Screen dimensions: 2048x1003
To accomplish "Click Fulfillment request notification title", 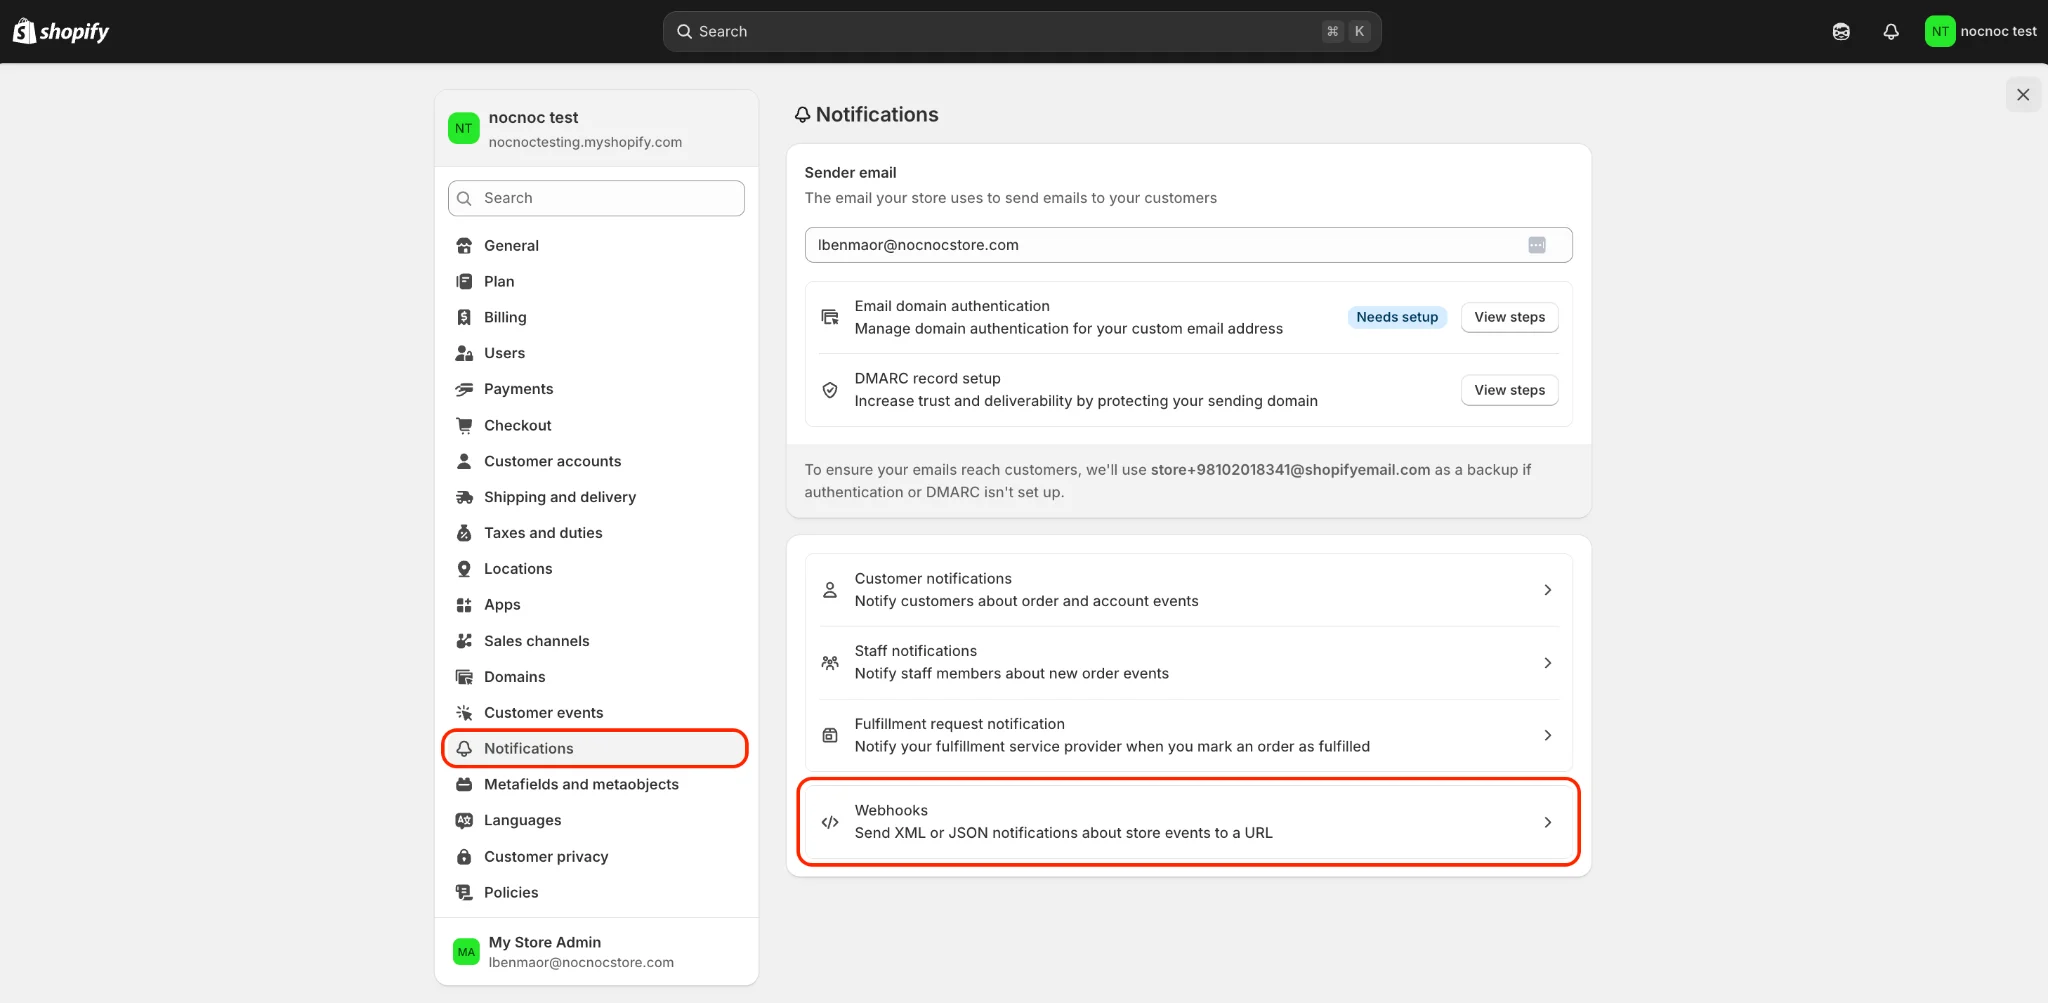I will pos(959,724).
